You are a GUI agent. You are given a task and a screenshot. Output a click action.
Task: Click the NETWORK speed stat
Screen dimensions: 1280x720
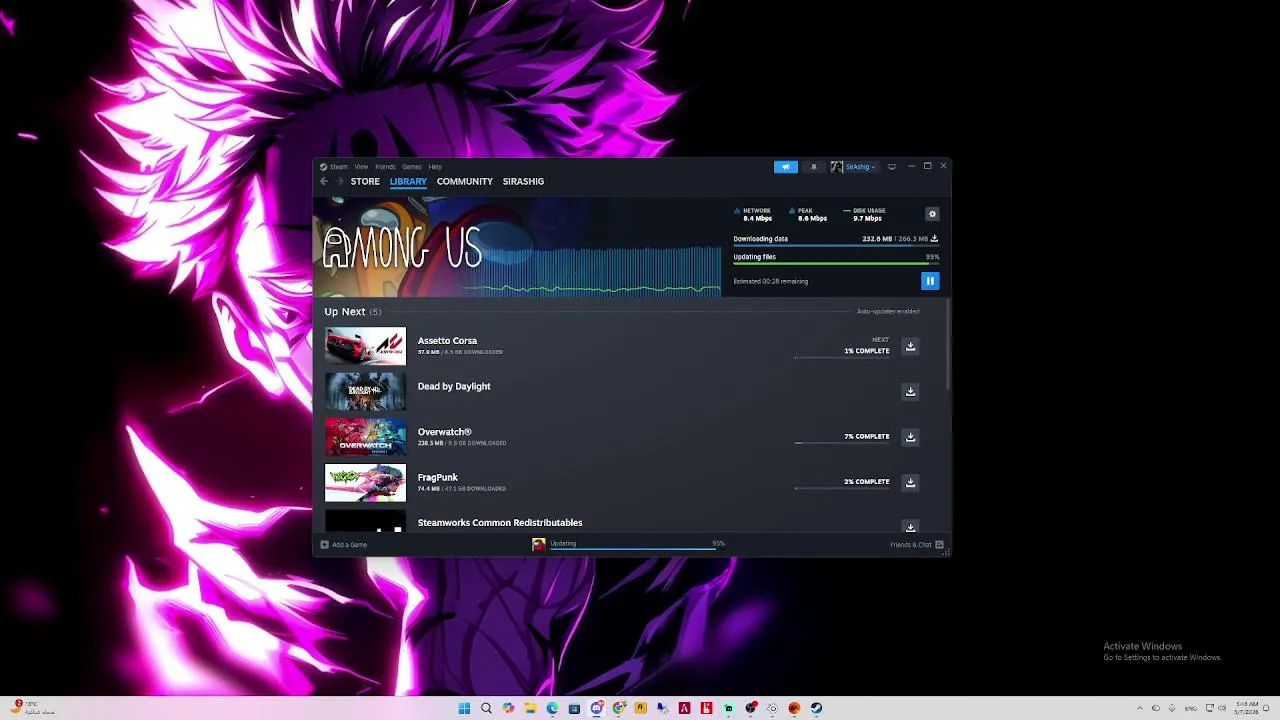[755, 214]
